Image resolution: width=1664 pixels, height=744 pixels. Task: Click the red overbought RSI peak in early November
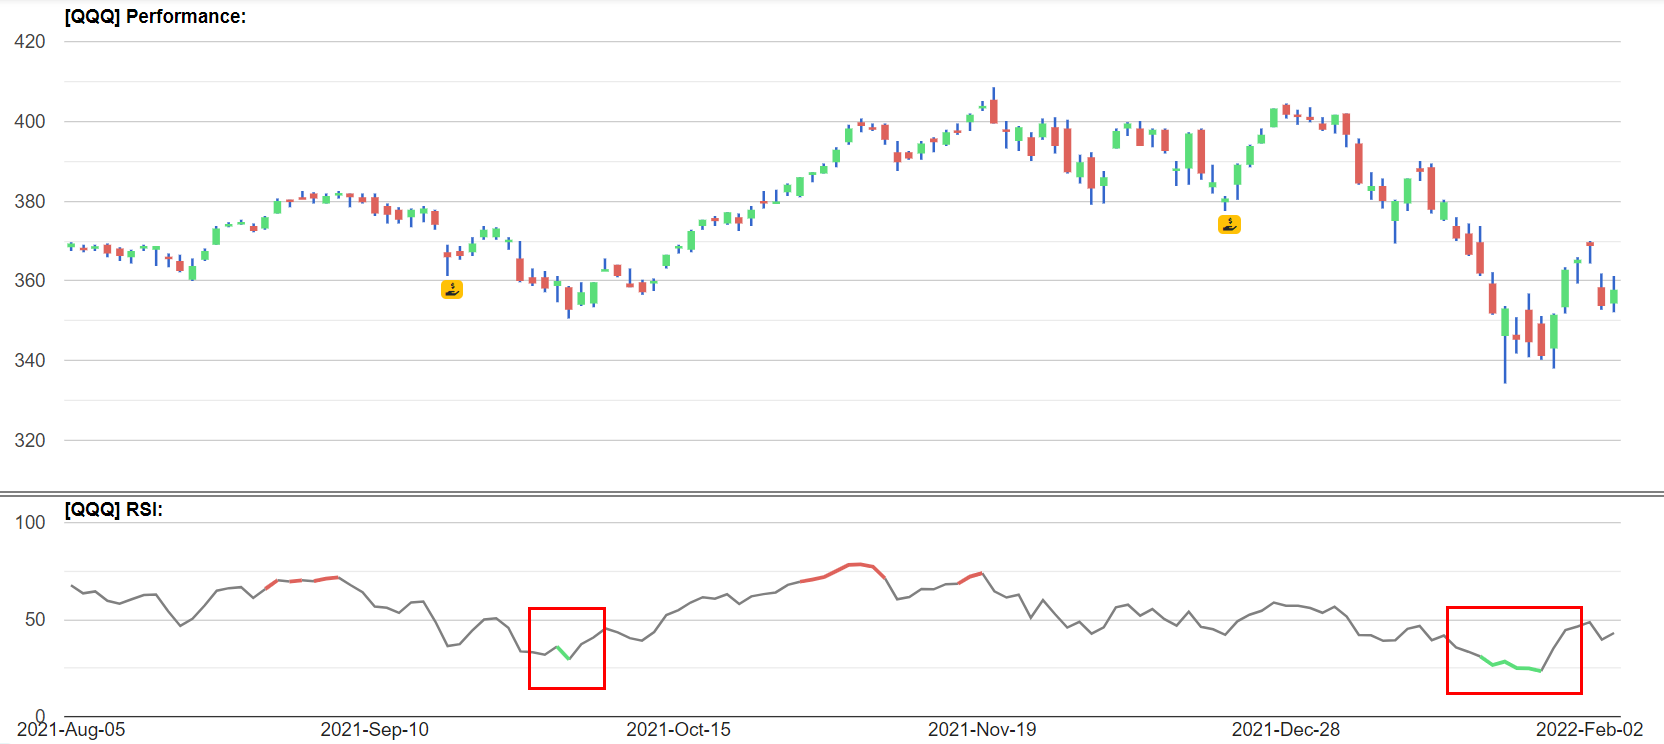[845, 571]
